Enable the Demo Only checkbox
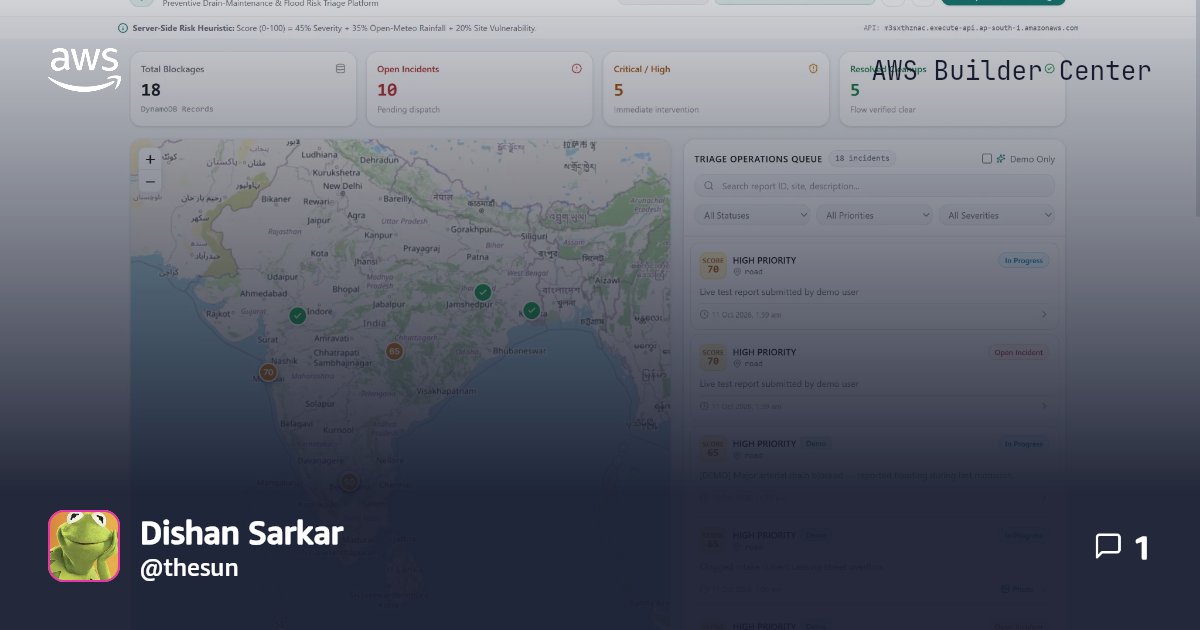This screenshot has width=1200, height=630. tap(987, 159)
